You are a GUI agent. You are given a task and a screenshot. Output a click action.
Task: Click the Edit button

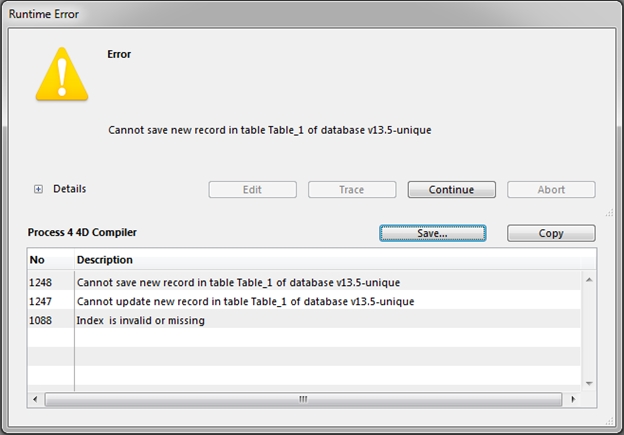252,189
